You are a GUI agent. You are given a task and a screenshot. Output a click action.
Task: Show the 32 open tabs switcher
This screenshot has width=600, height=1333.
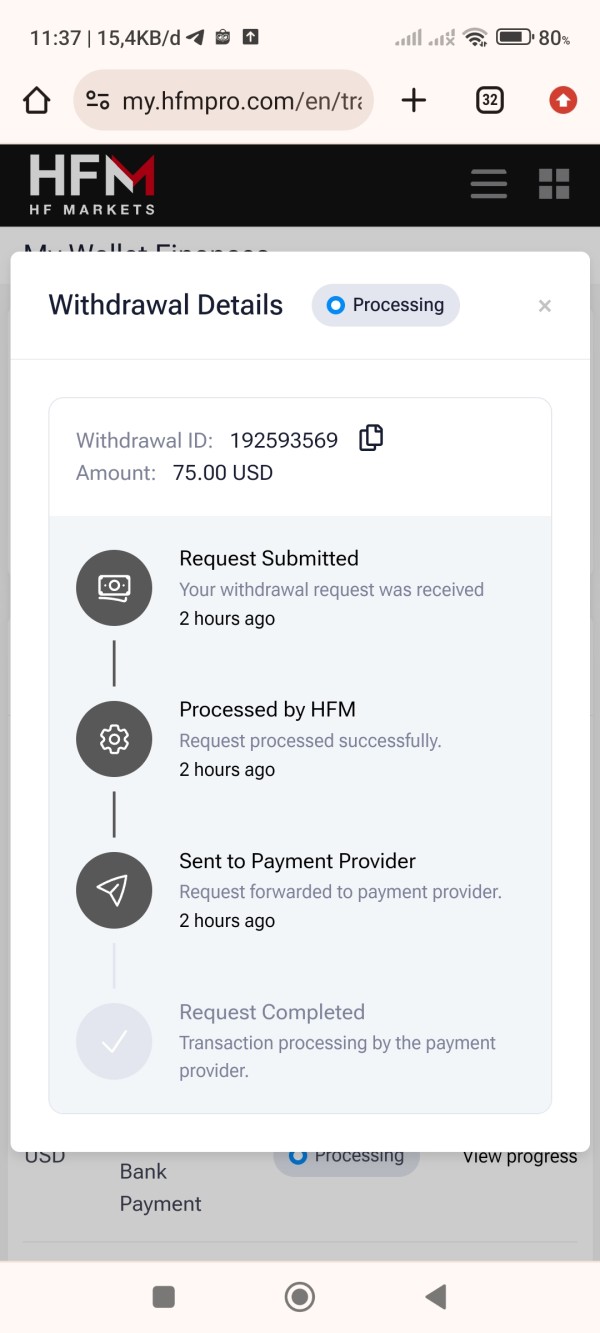(489, 100)
